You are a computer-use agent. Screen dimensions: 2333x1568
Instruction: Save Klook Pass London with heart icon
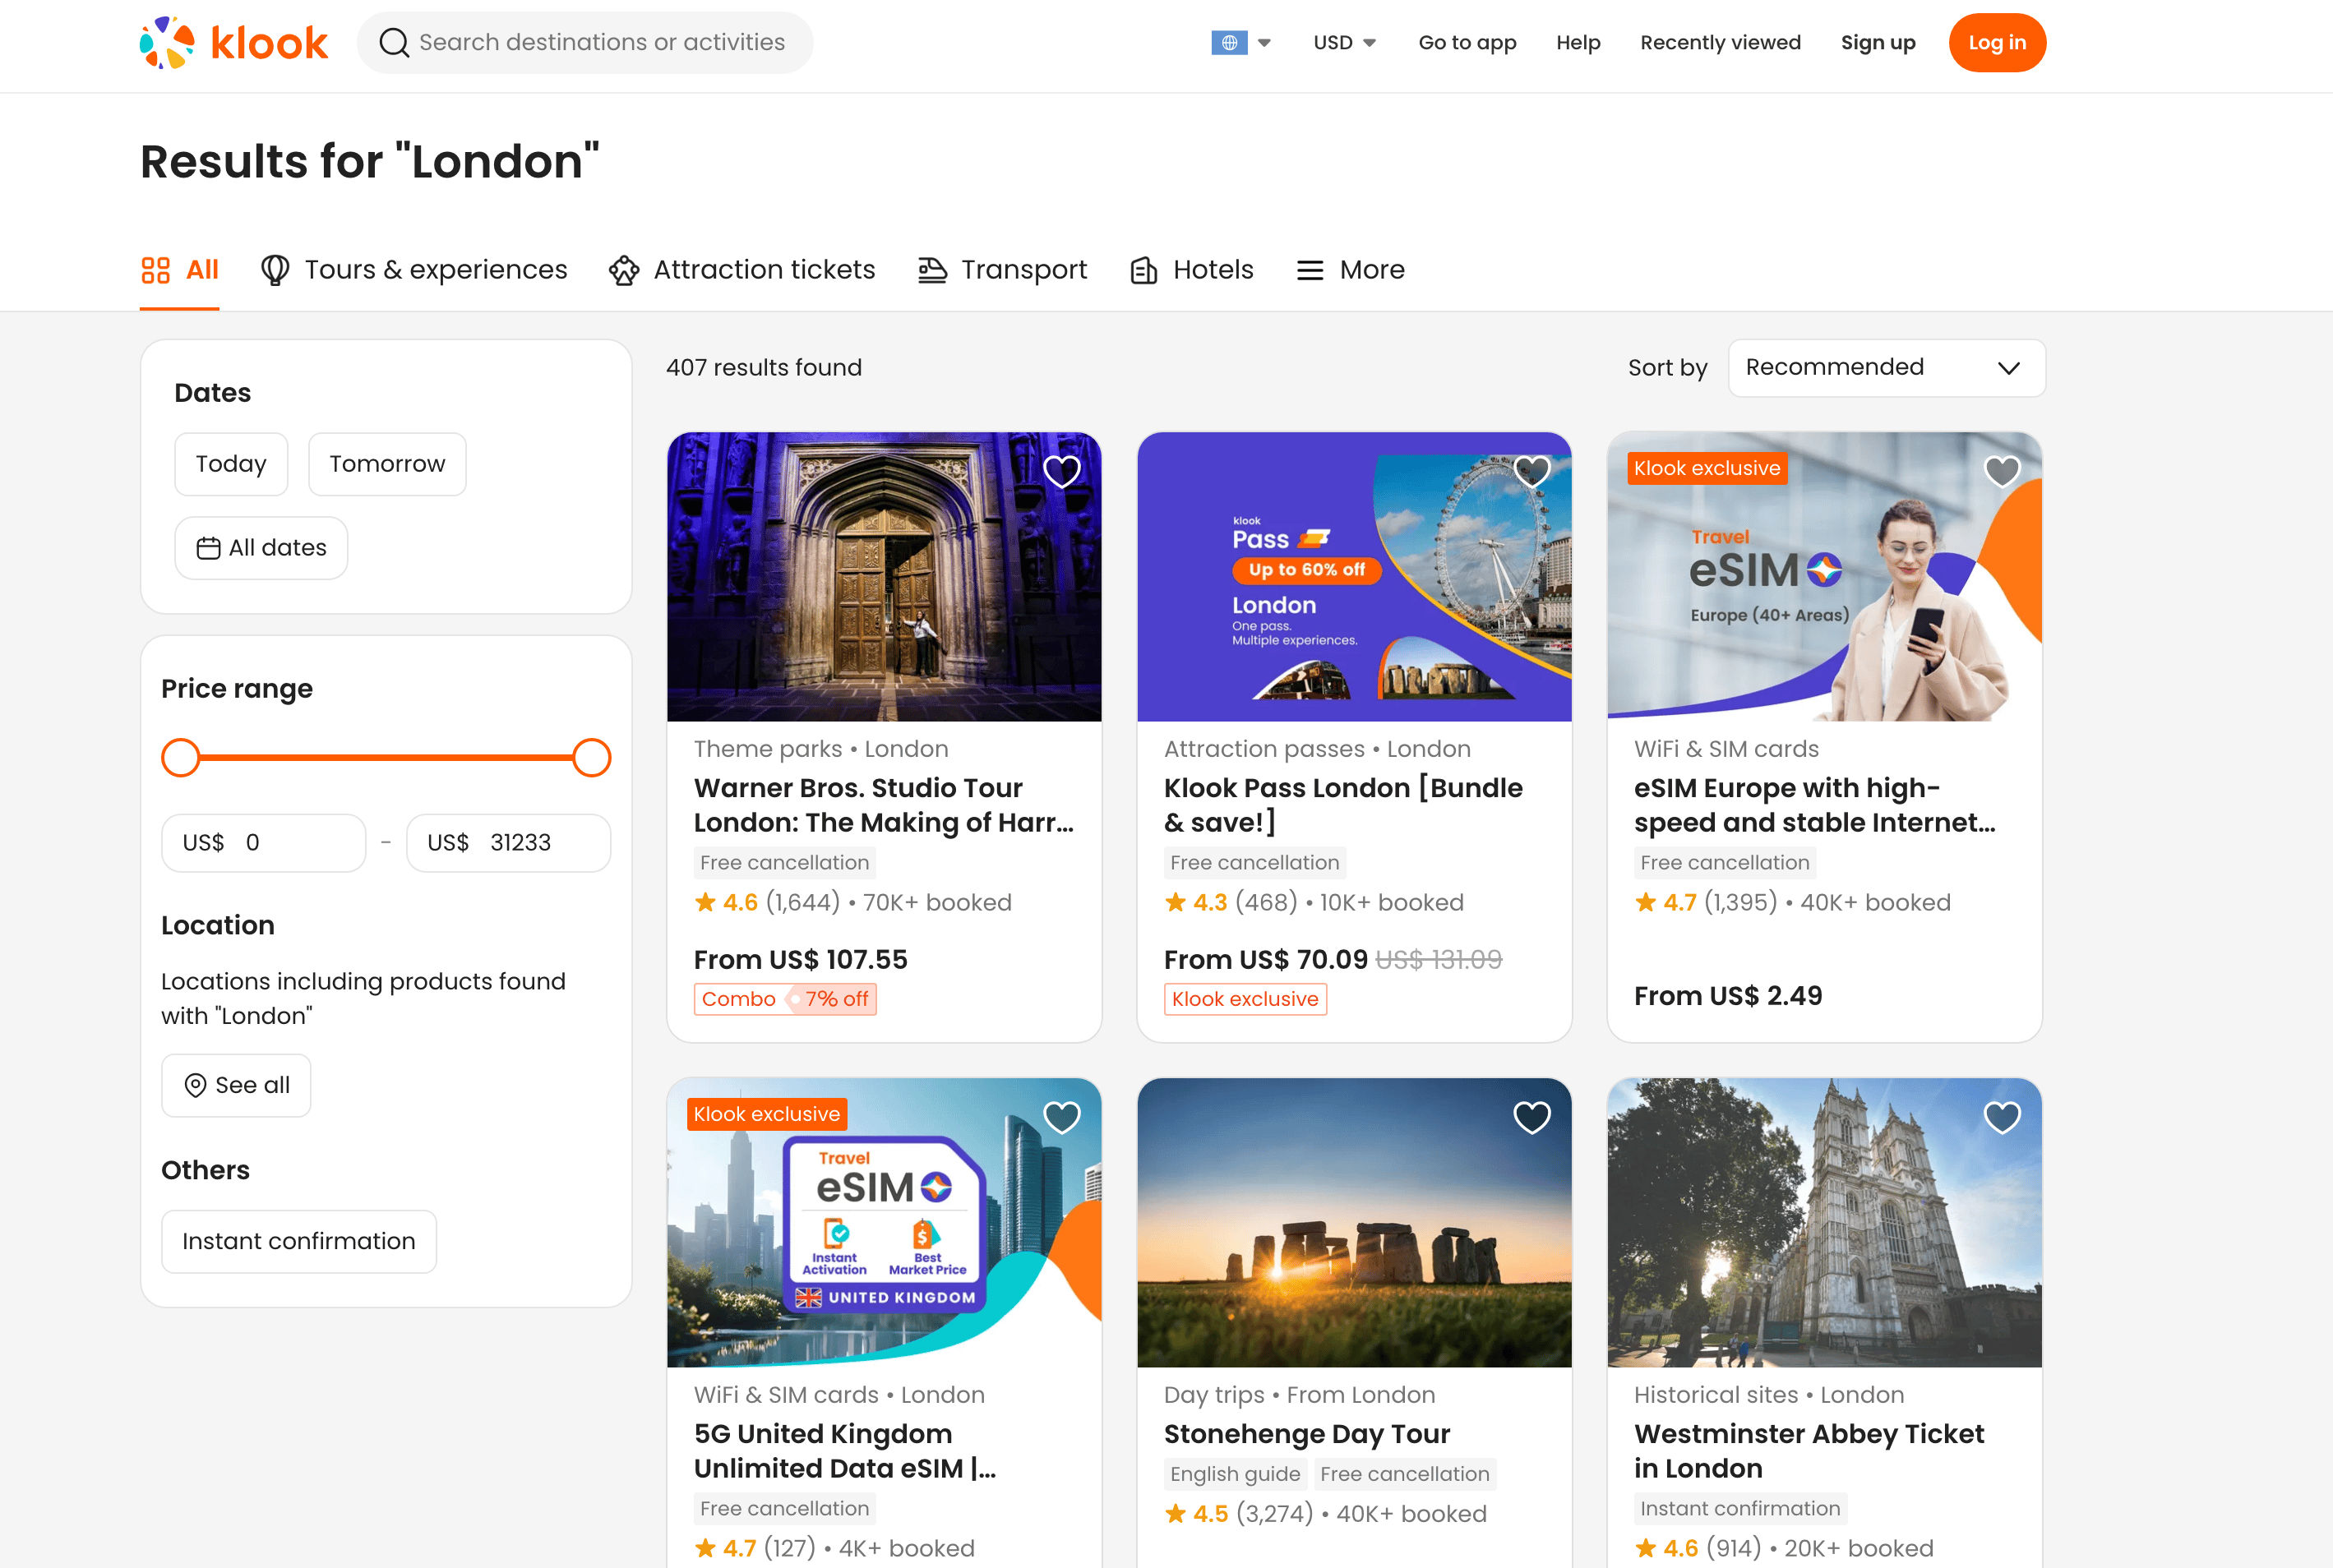[x=1531, y=471]
